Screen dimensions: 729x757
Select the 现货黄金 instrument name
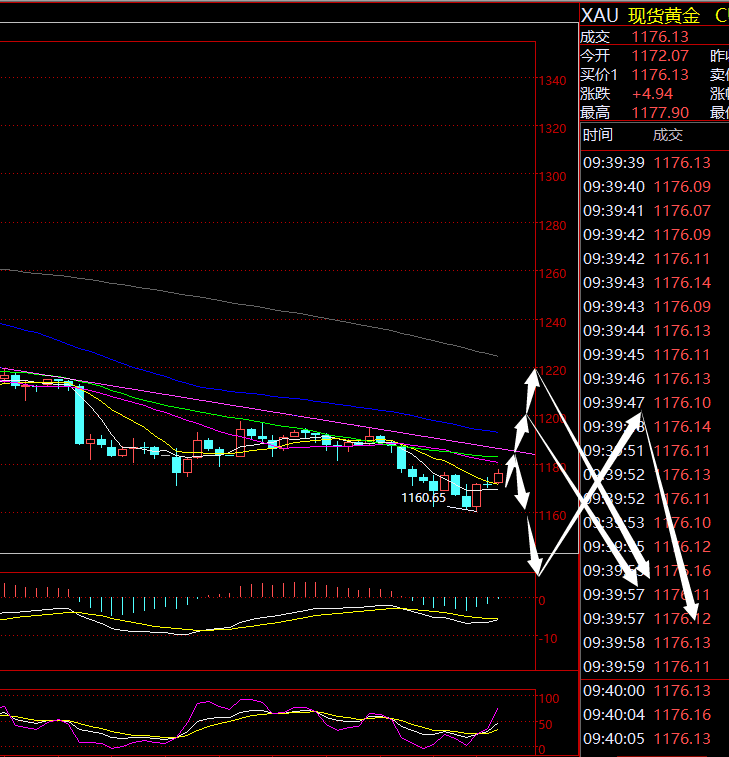coord(664,15)
